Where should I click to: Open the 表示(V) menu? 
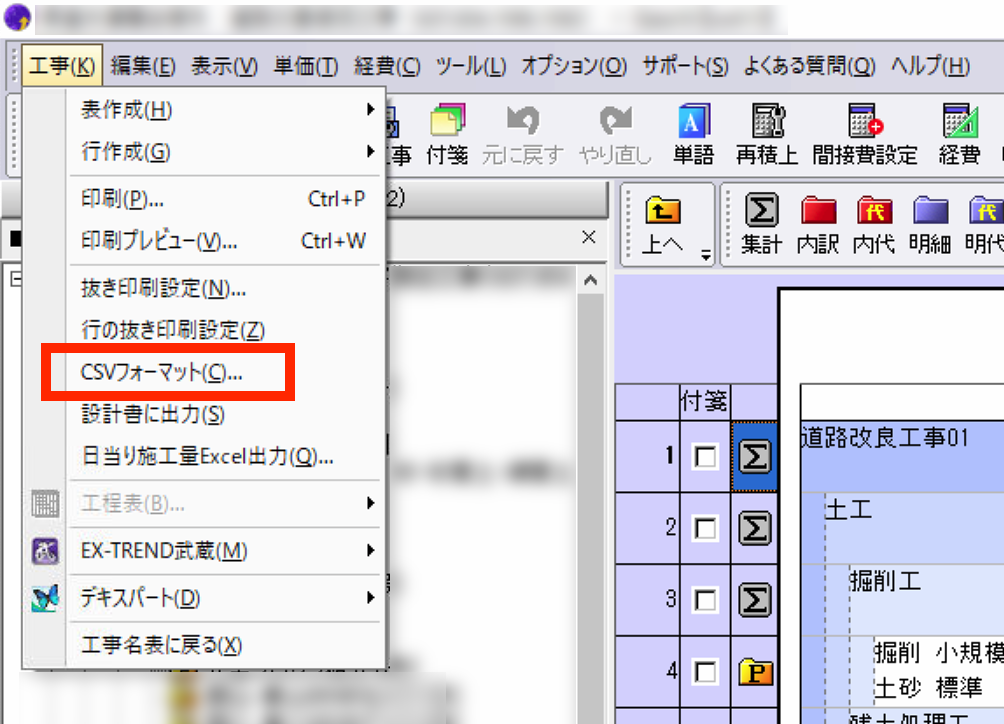[x=224, y=66]
